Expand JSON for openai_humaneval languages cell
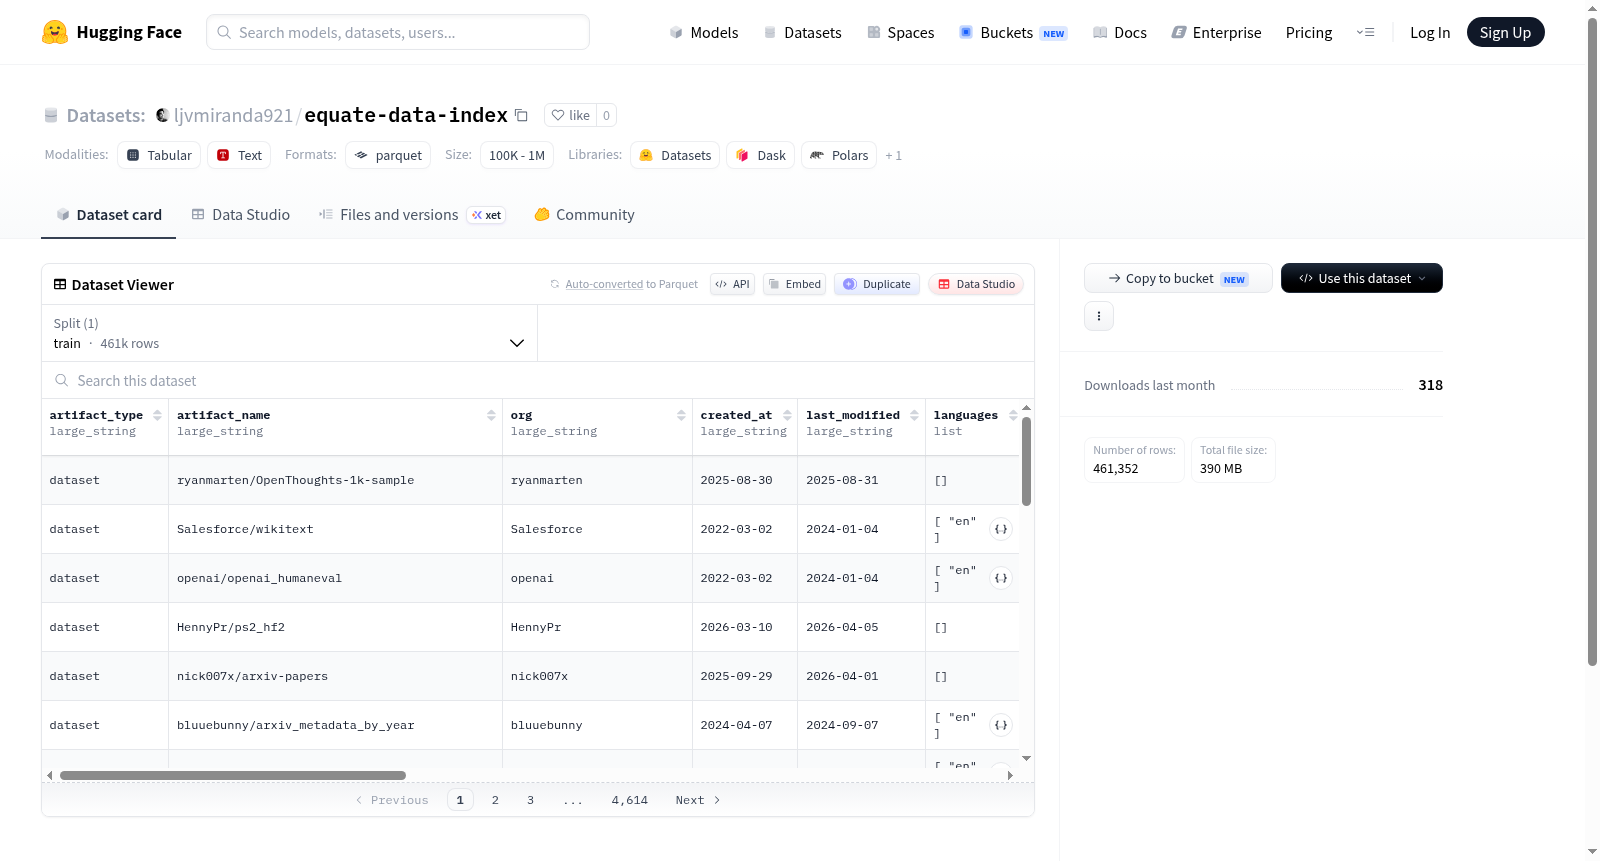The width and height of the screenshot is (1600, 861). coord(1001,578)
